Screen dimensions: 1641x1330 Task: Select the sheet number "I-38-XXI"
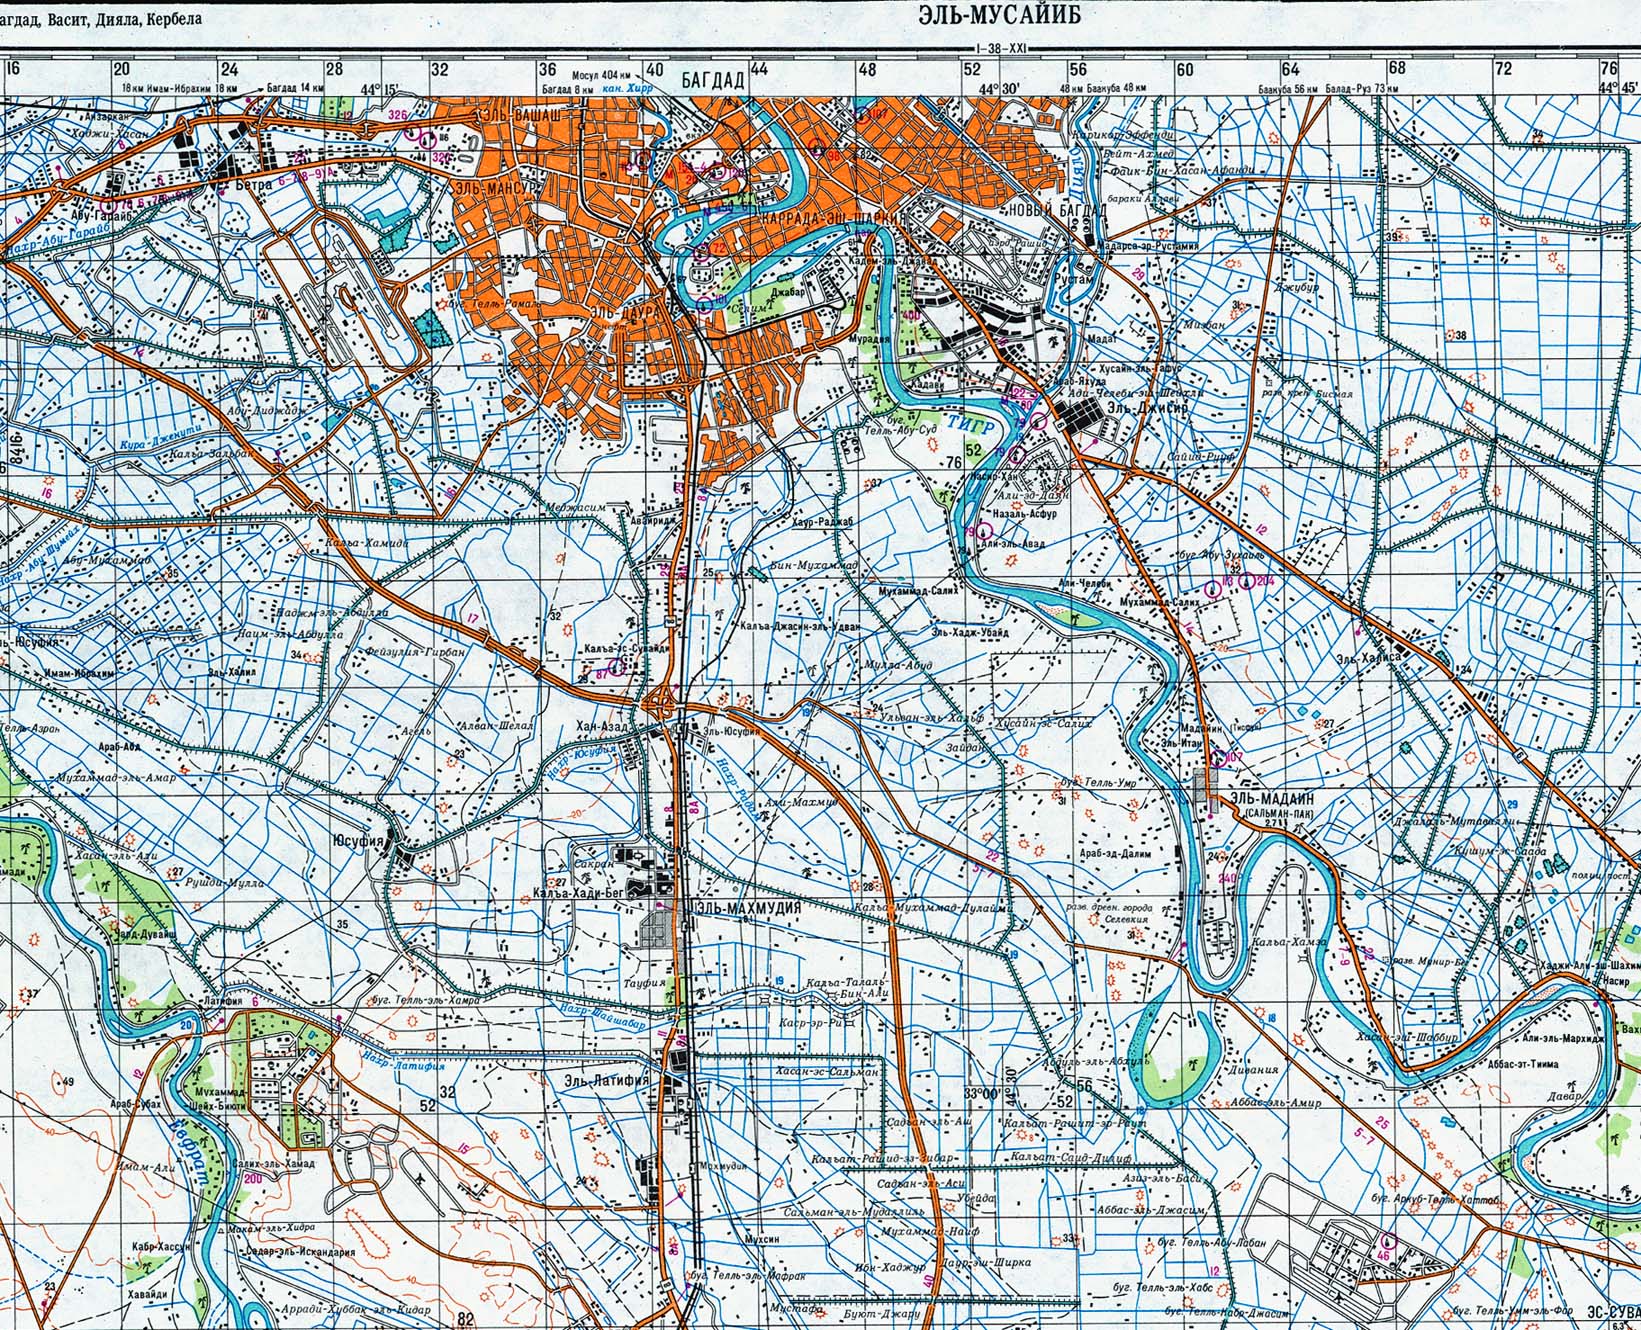1001,48
